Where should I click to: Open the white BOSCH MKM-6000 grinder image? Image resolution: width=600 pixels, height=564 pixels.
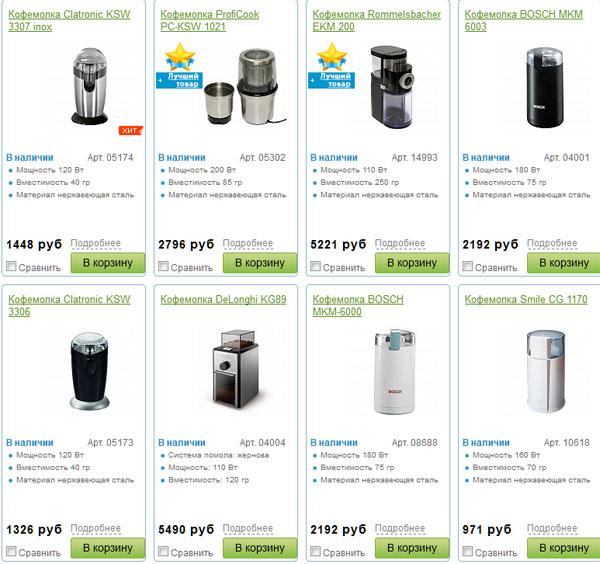395,372
